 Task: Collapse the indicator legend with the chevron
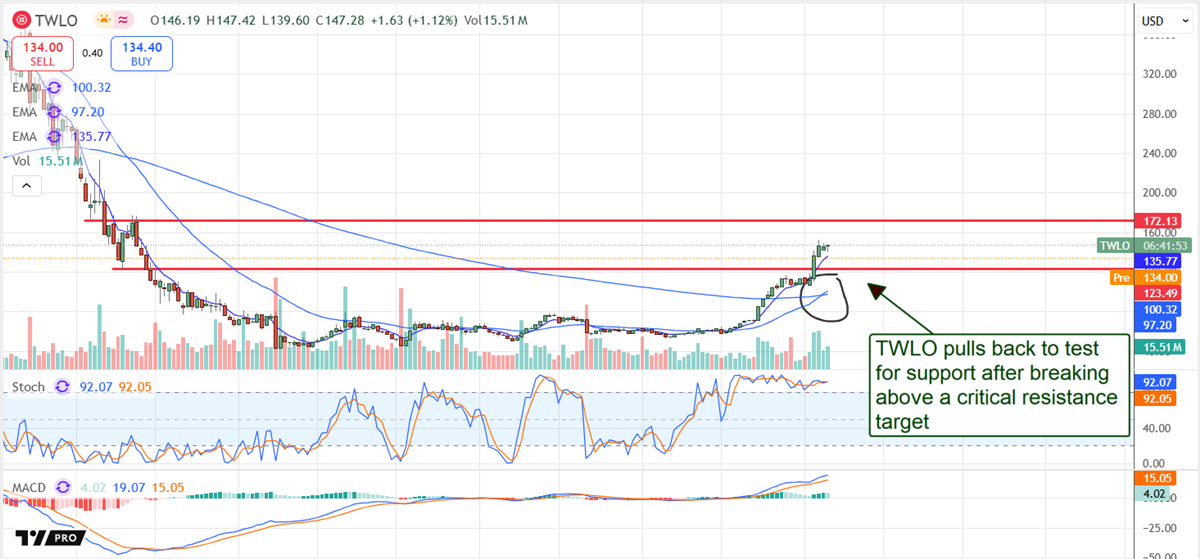[x=27, y=185]
